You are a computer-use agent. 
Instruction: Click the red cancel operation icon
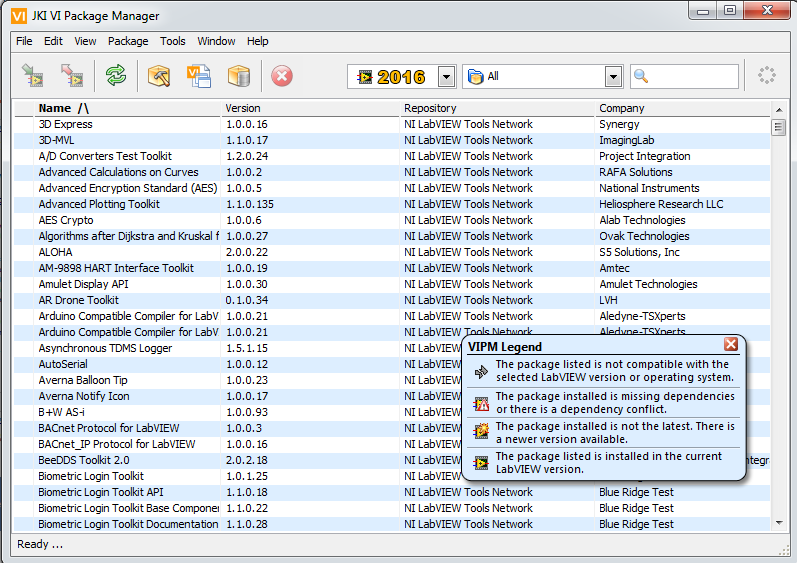tap(282, 76)
